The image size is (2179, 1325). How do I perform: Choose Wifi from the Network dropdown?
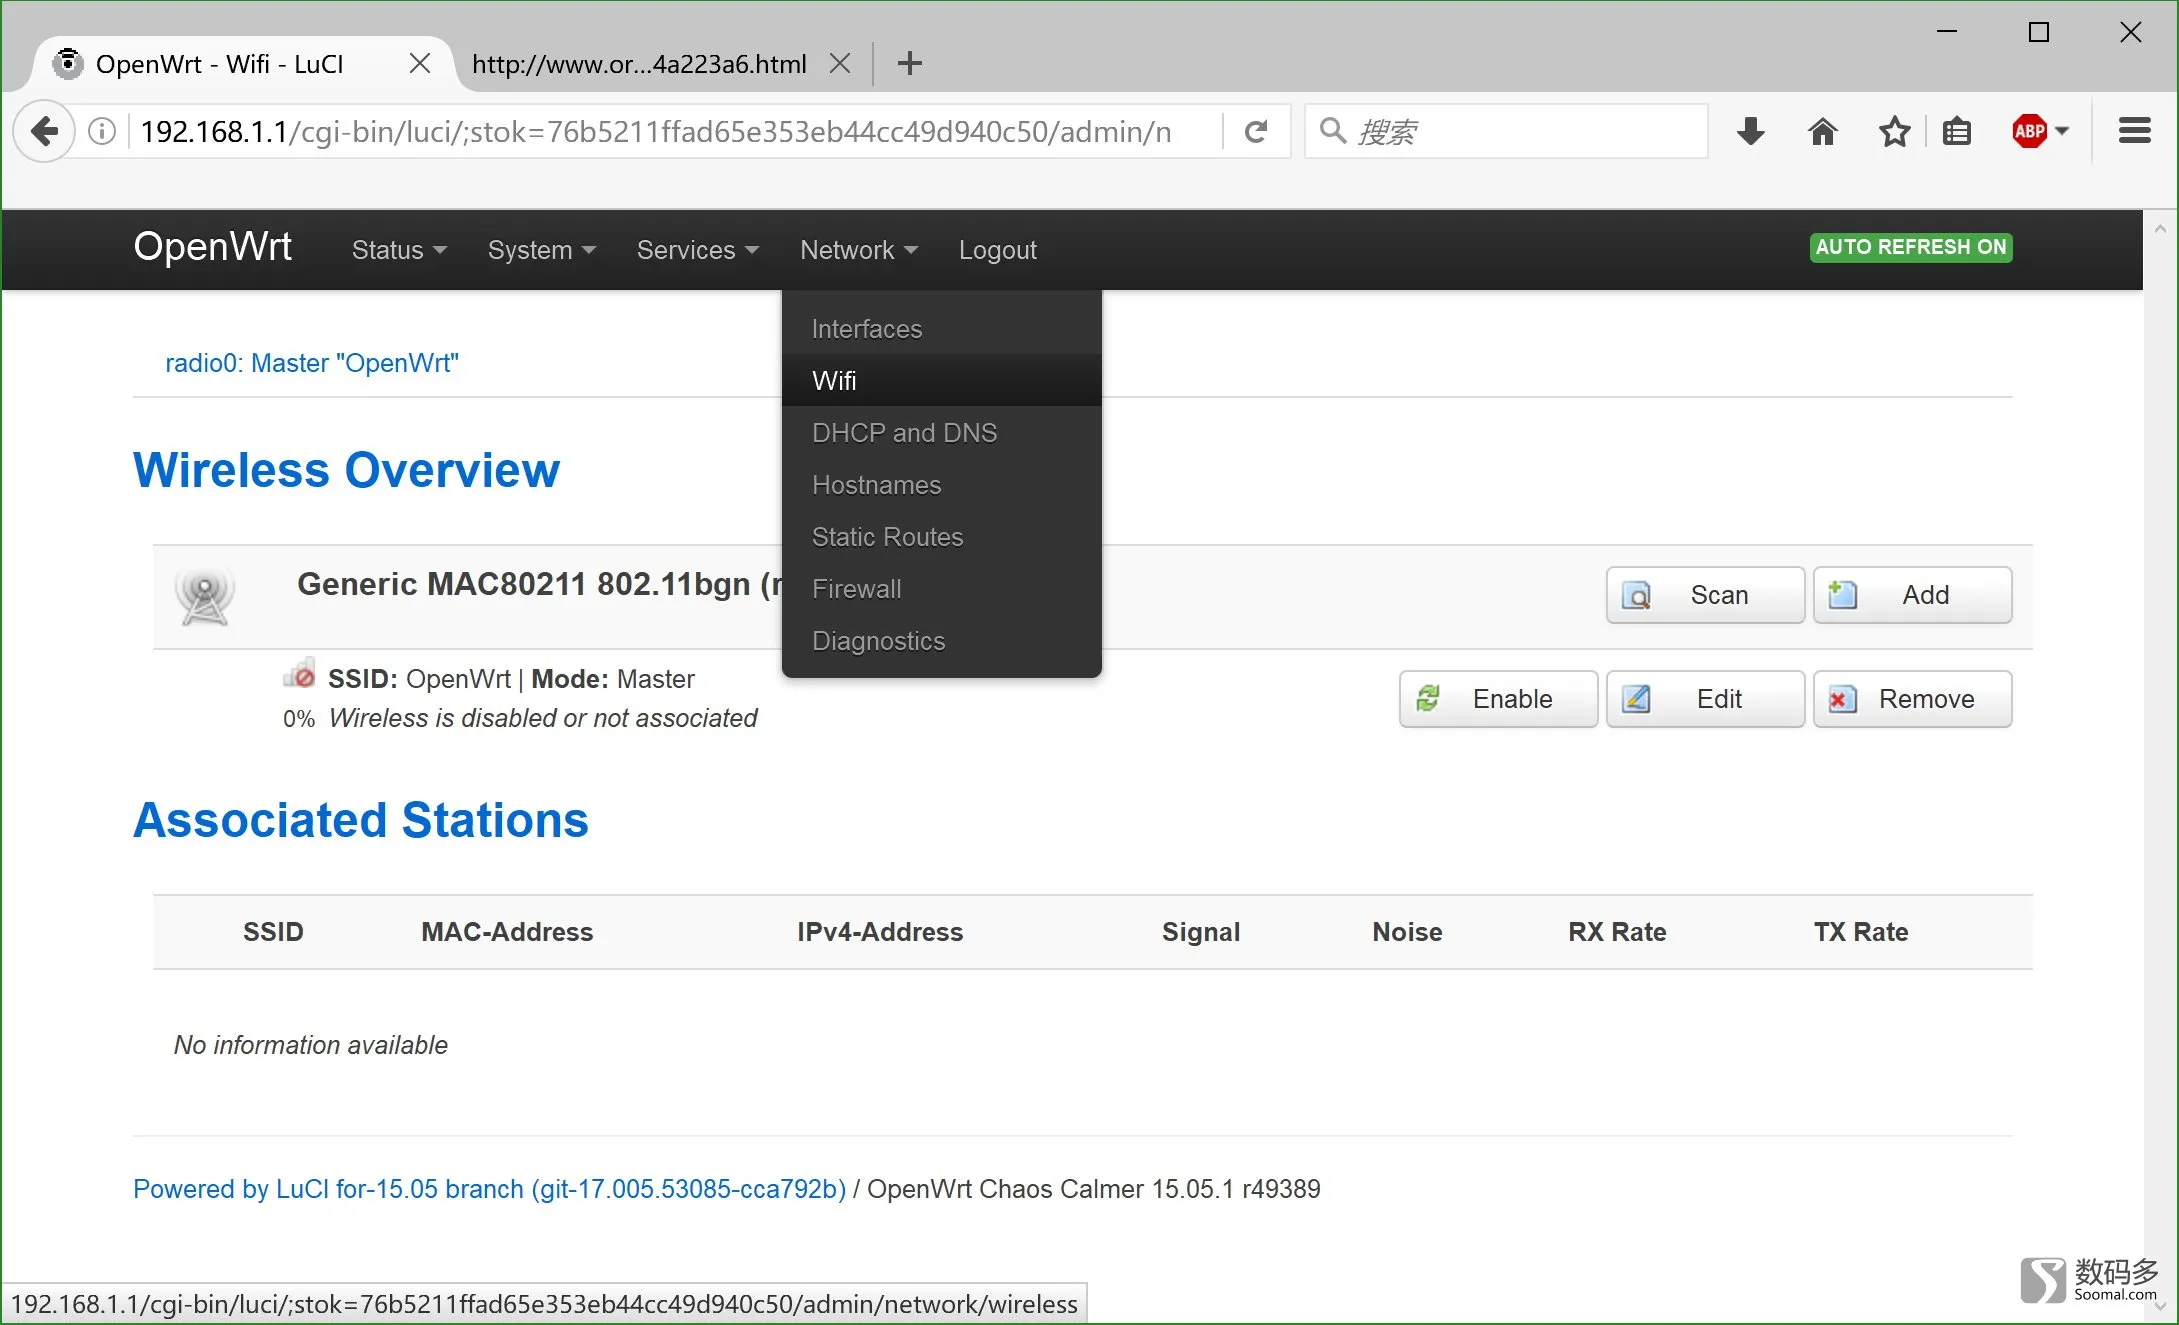click(942, 381)
